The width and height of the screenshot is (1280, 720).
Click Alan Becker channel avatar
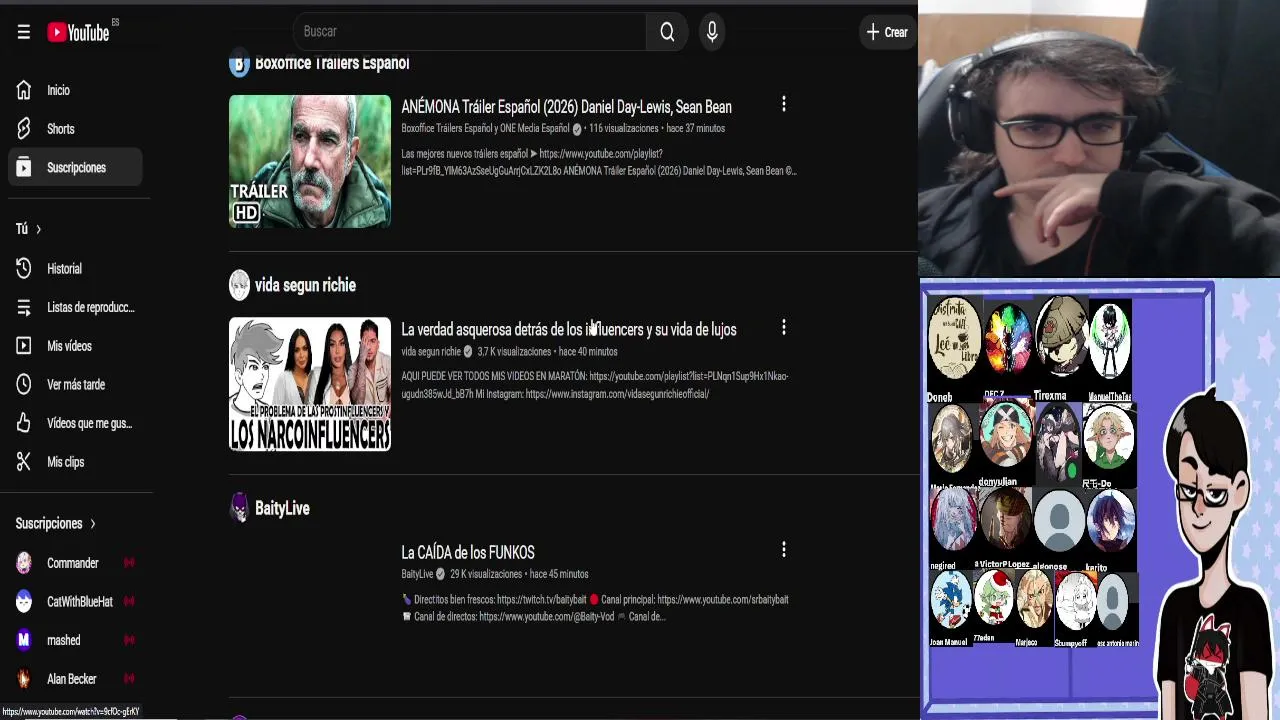[x=24, y=679]
